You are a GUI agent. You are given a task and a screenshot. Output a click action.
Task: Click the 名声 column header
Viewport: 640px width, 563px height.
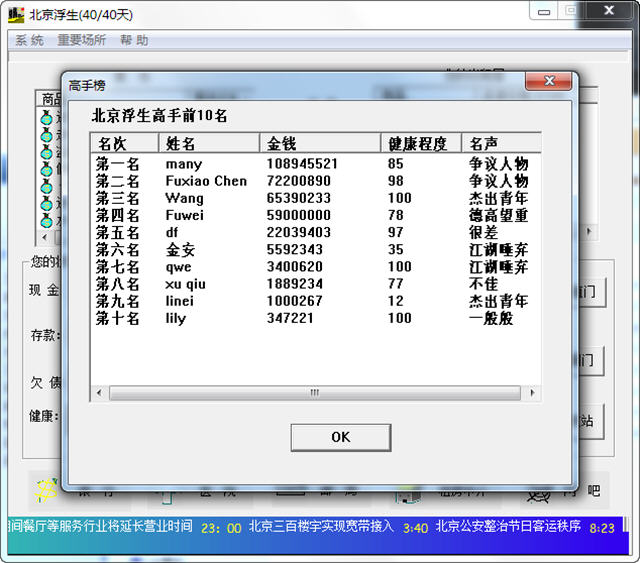[501, 143]
